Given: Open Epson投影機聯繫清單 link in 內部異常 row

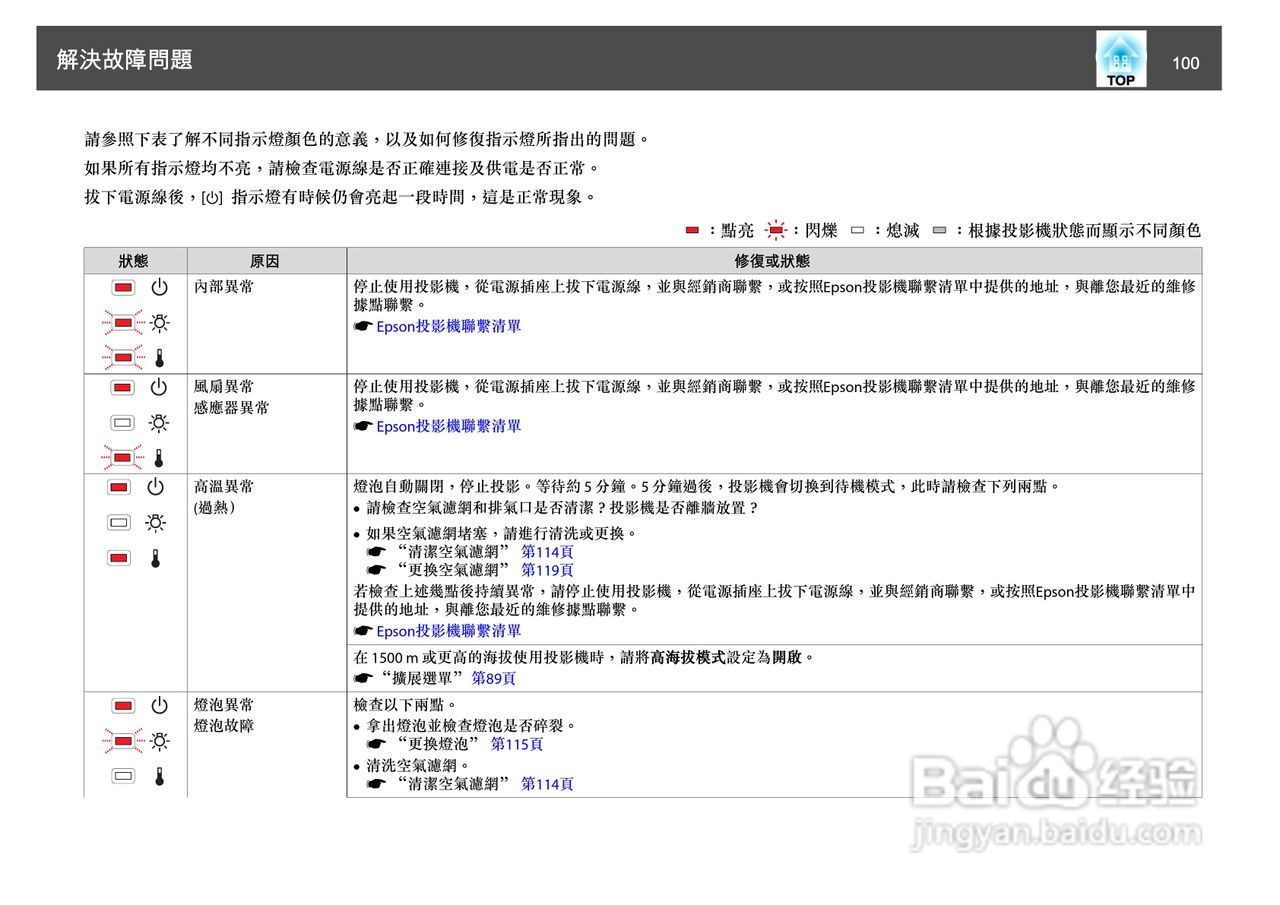Looking at the screenshot, I should 448,326.
